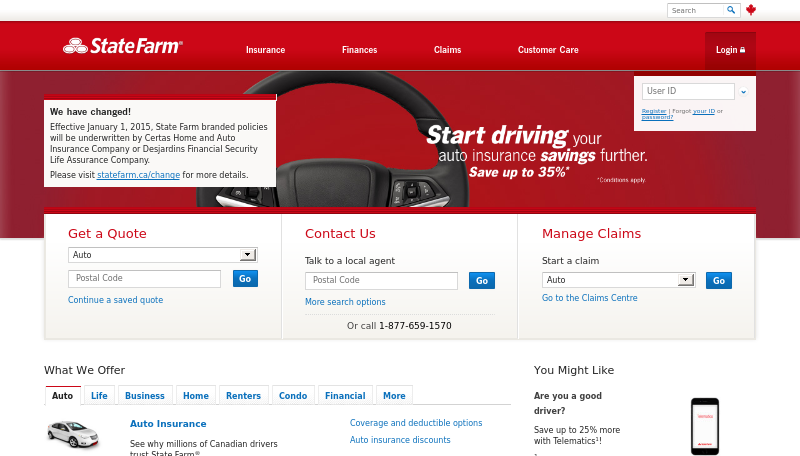800x456 pixels.
Task: Switch to the Business tab
Action: tap(145, 395)
